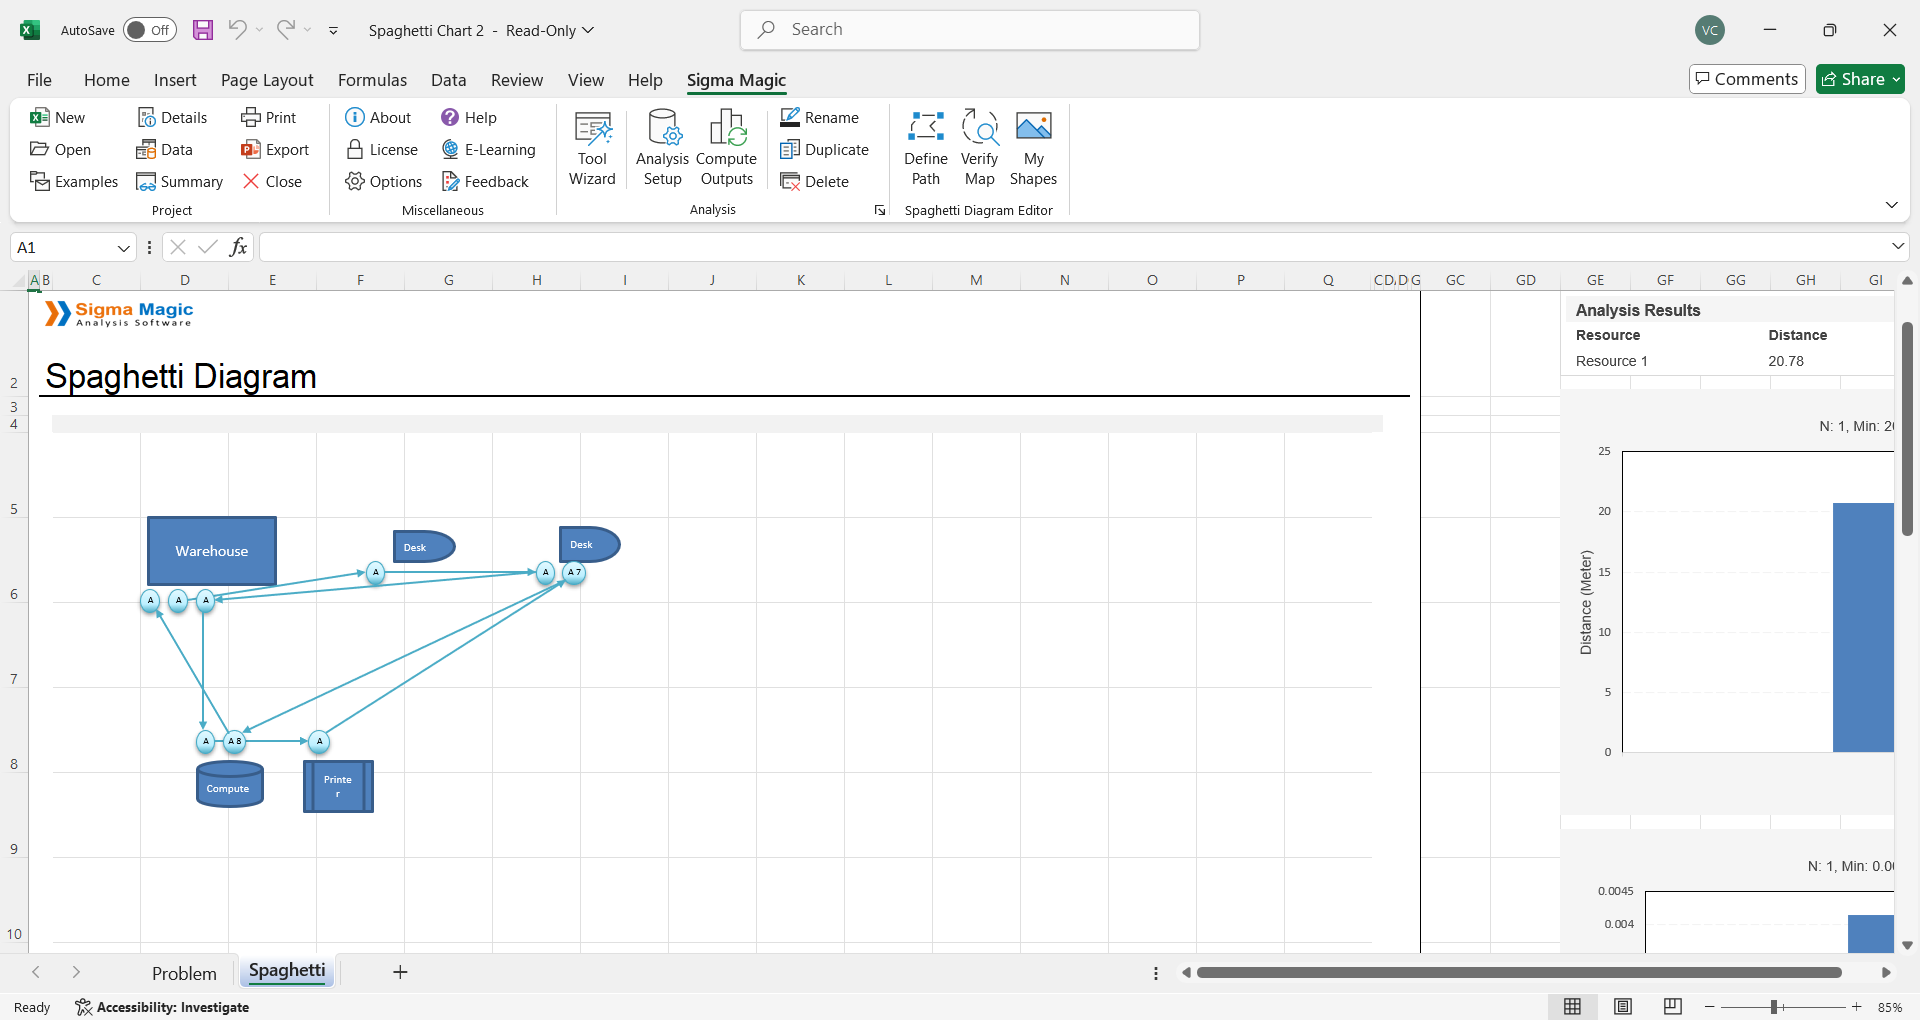
Task: Open the Formulas ribbon tab
Action: [x=372, y=80]
